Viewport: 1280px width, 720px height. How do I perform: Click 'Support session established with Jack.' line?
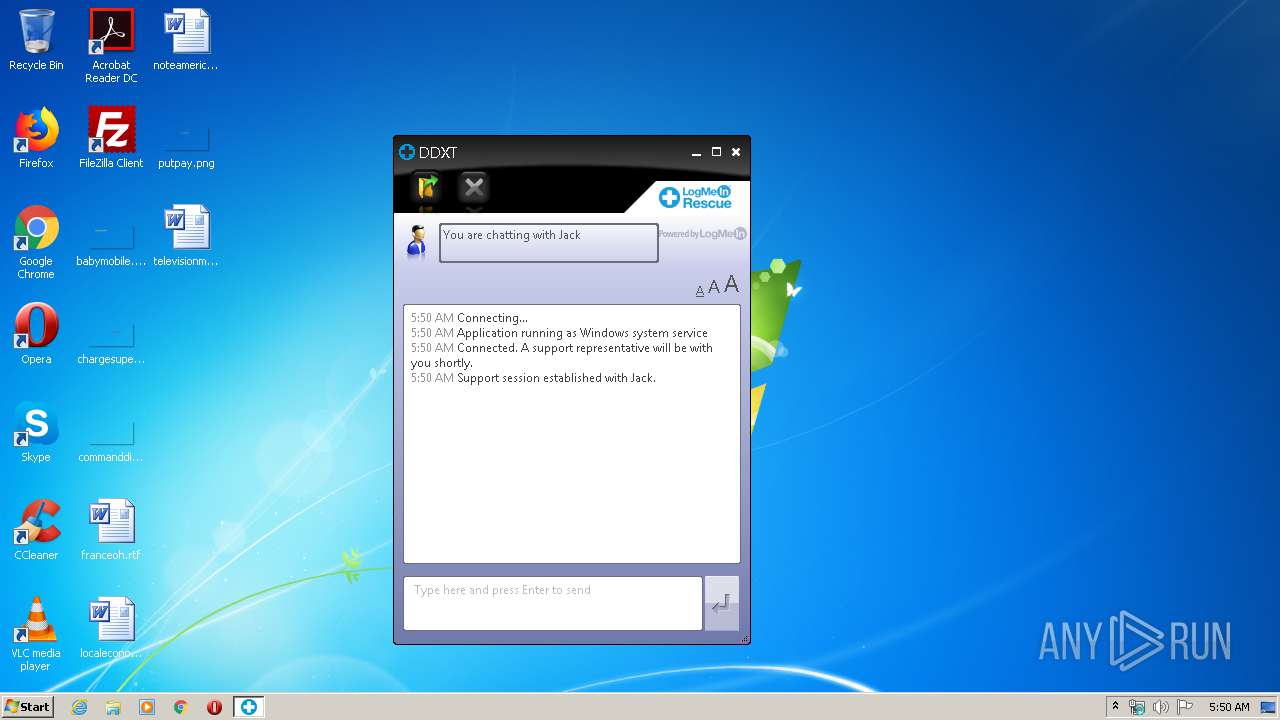(556, 378)
